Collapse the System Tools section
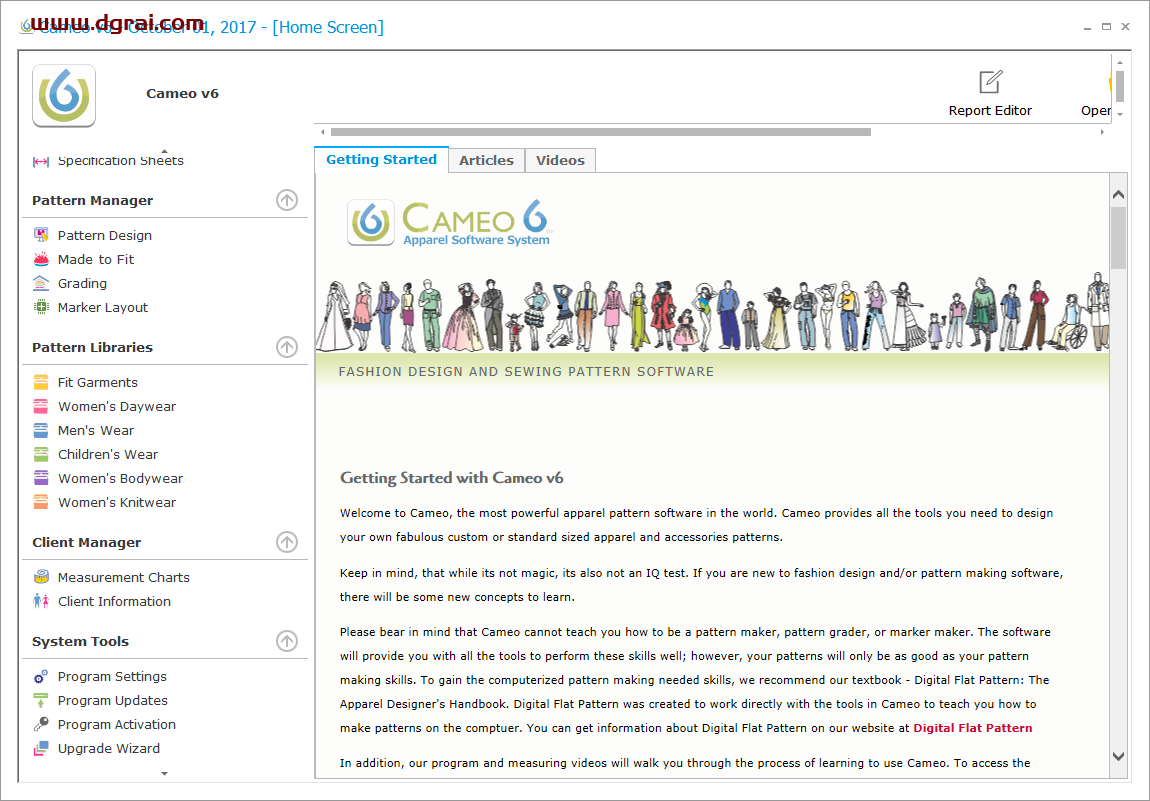1150x801 pixels. tap(287, 641)
